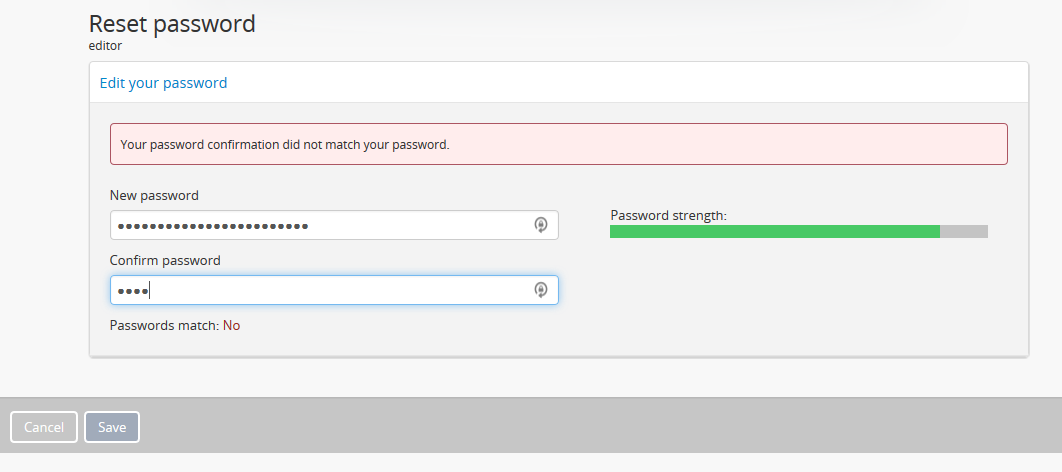
Task: Click the 'Password strength:' label
Action: (x=668, y=215)
